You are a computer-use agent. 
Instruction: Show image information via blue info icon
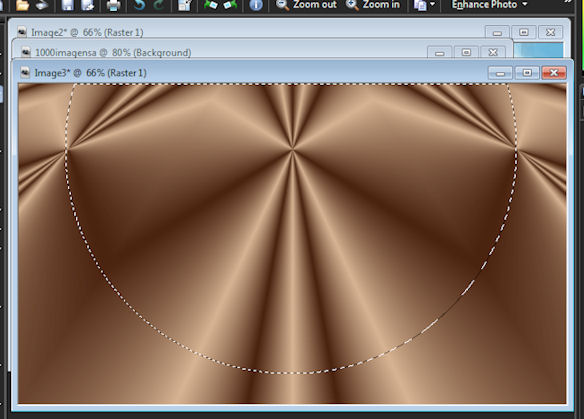pyautogui.click(x=256, y=5)
